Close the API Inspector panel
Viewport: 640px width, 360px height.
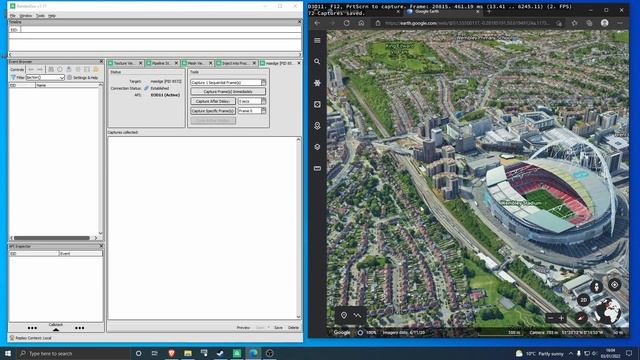click(101, 247)
